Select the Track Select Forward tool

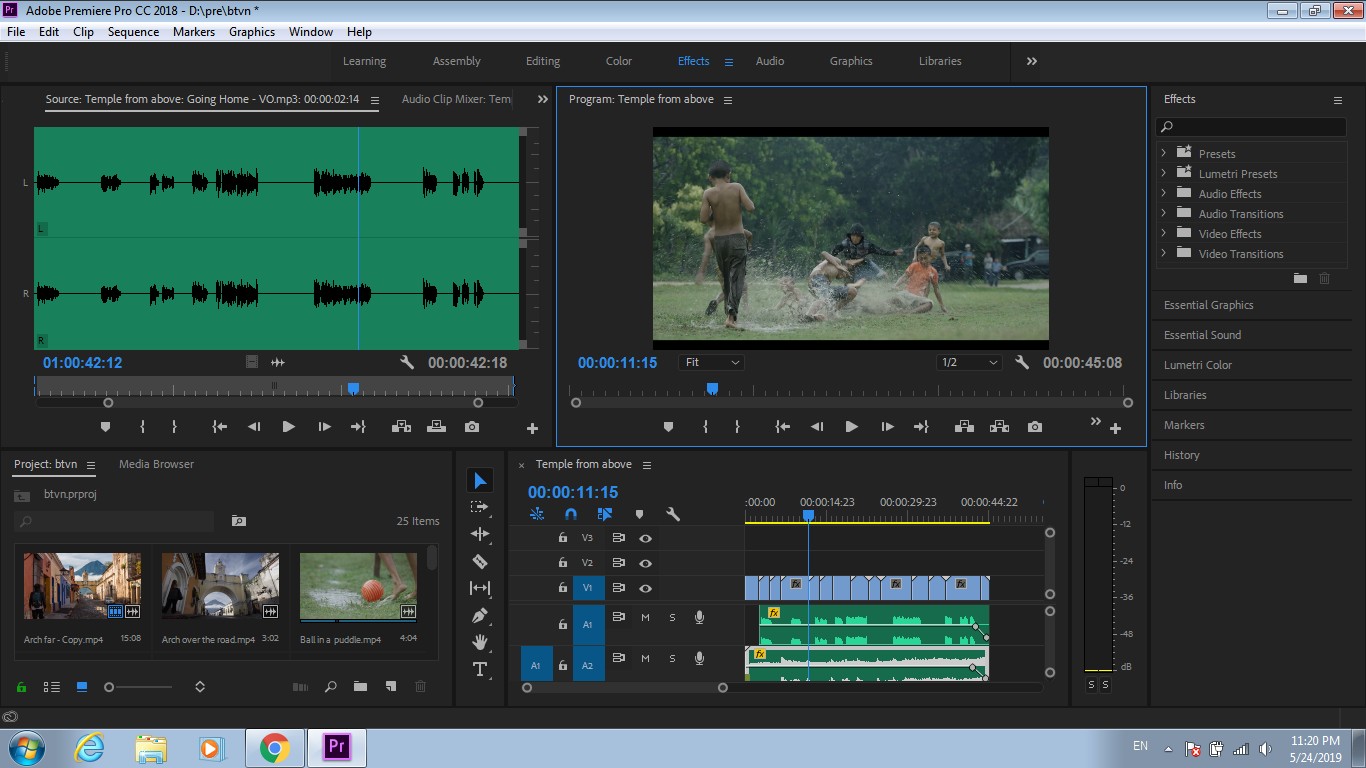point(480,507)
